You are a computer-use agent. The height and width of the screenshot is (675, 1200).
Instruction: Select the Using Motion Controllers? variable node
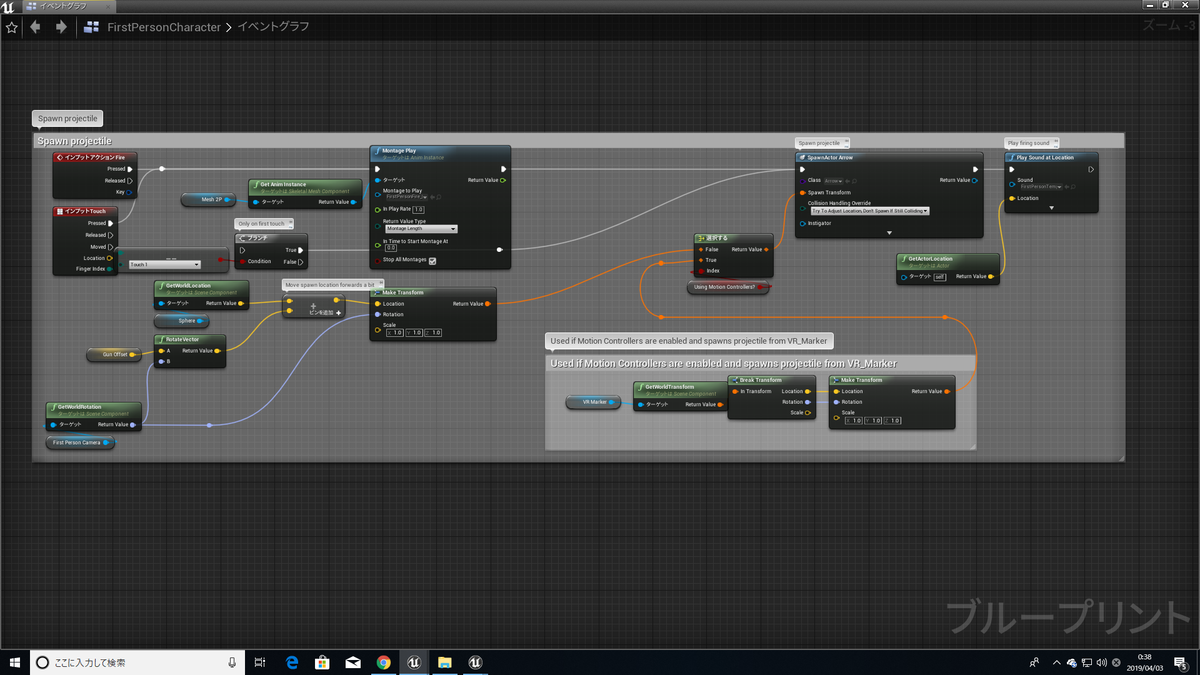tap(728, 288)
